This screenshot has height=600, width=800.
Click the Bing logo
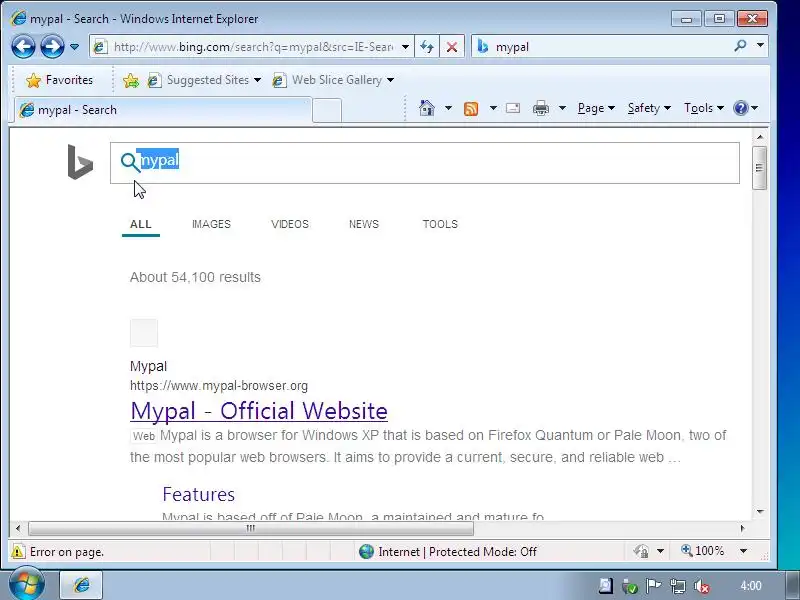[x=80, y=162]
